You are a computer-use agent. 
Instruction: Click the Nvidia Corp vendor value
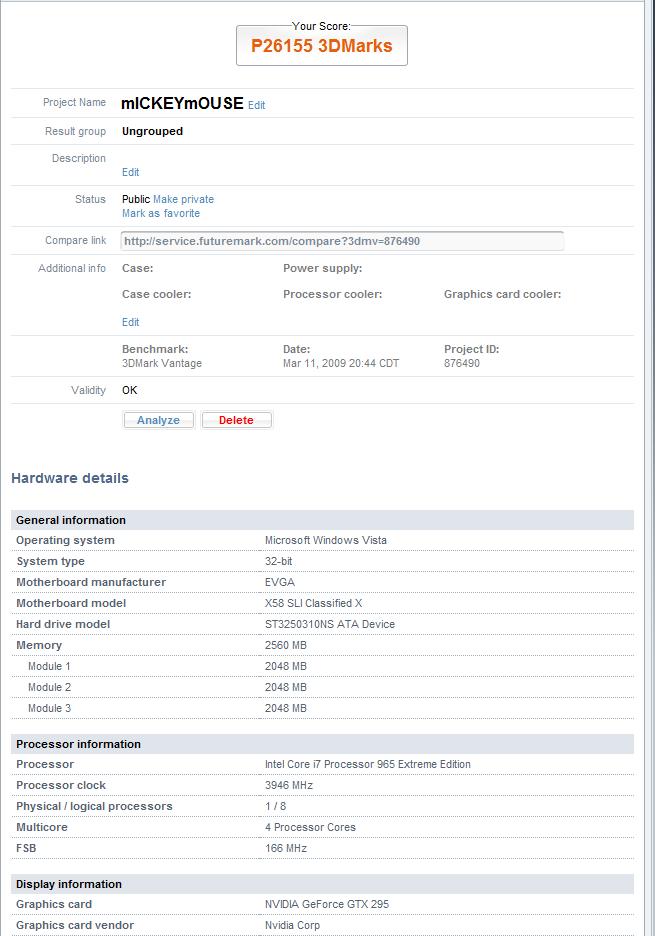pos(293,925)
